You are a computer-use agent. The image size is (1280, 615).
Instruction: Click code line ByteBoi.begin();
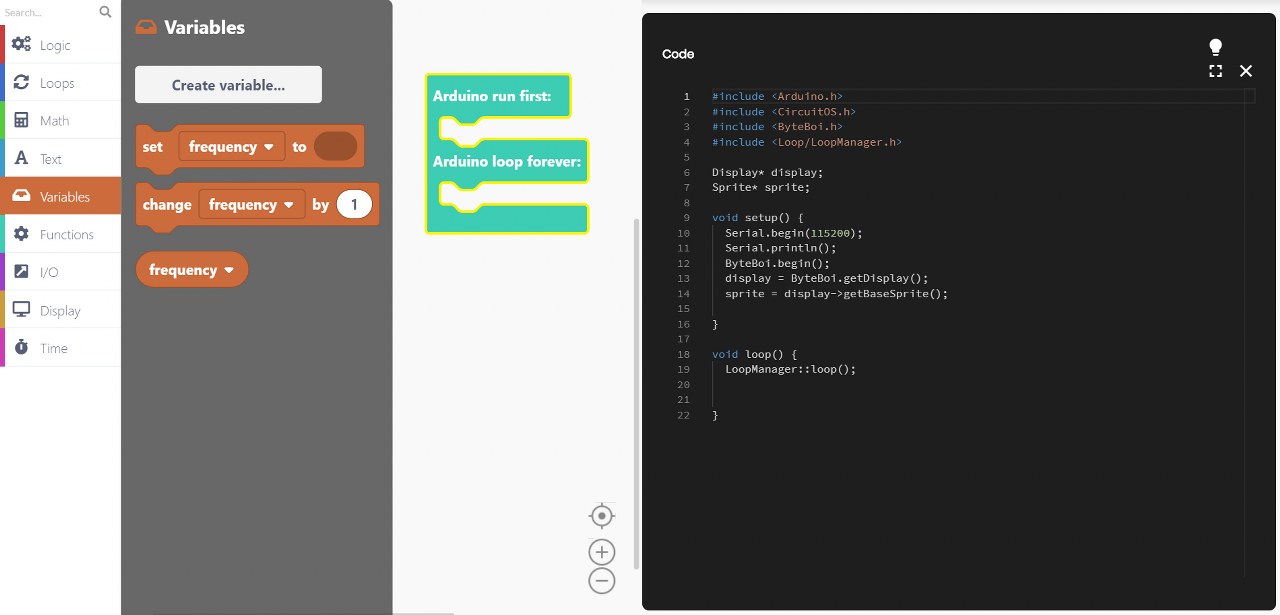click(x=777, y=263)
